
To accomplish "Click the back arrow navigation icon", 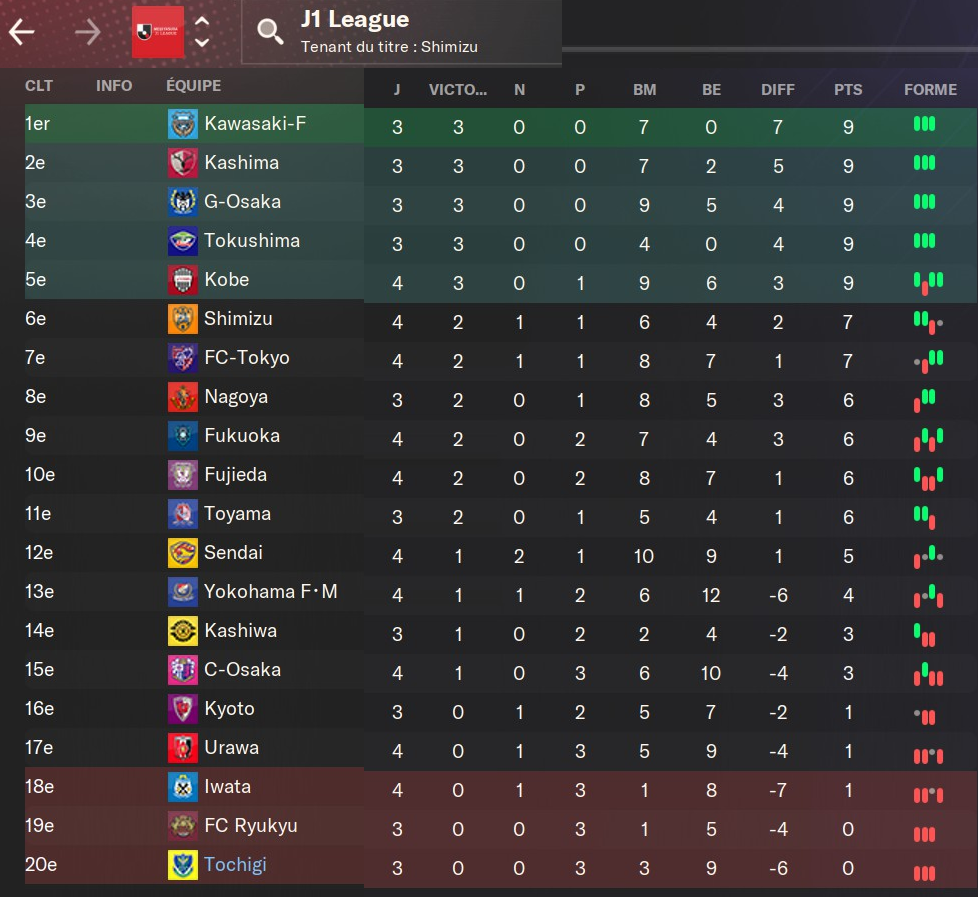I will 22,32.
